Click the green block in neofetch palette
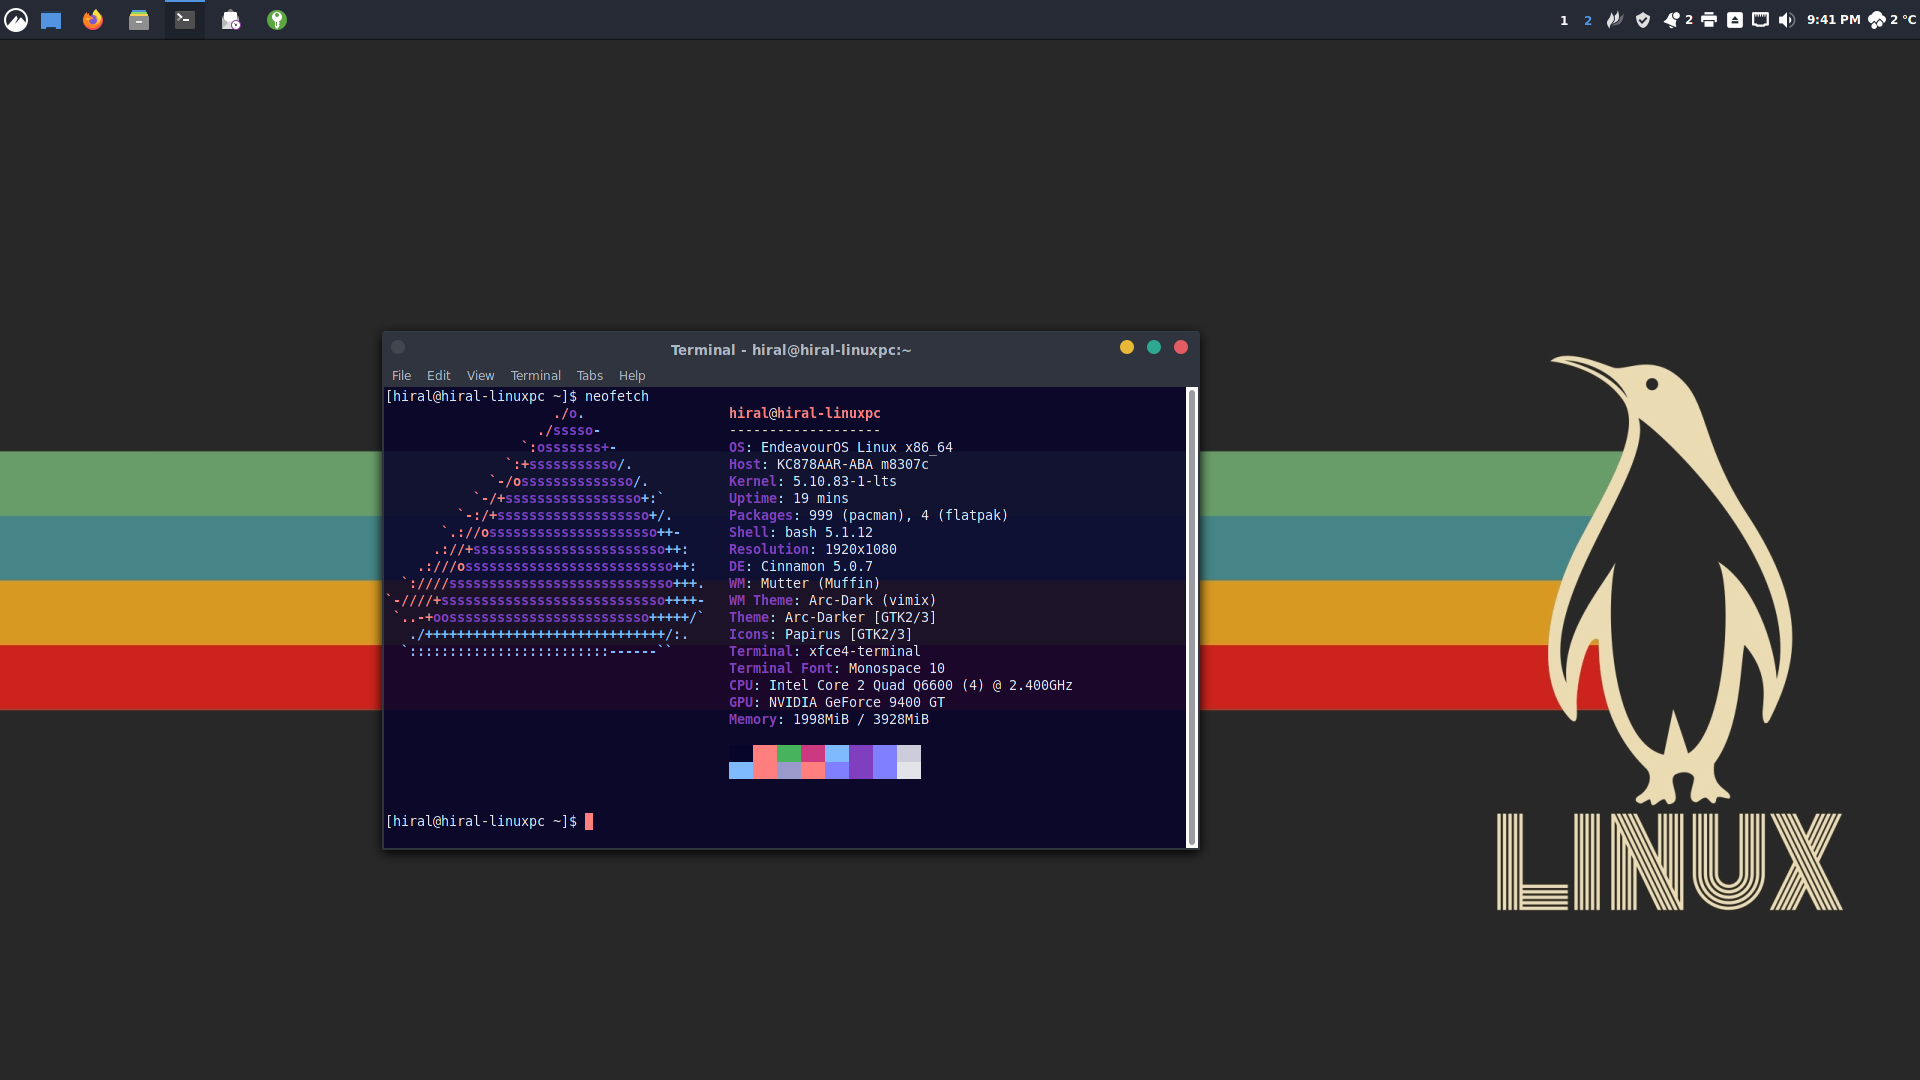Viewport: 1920px width, 1080px height. (789, 754)
